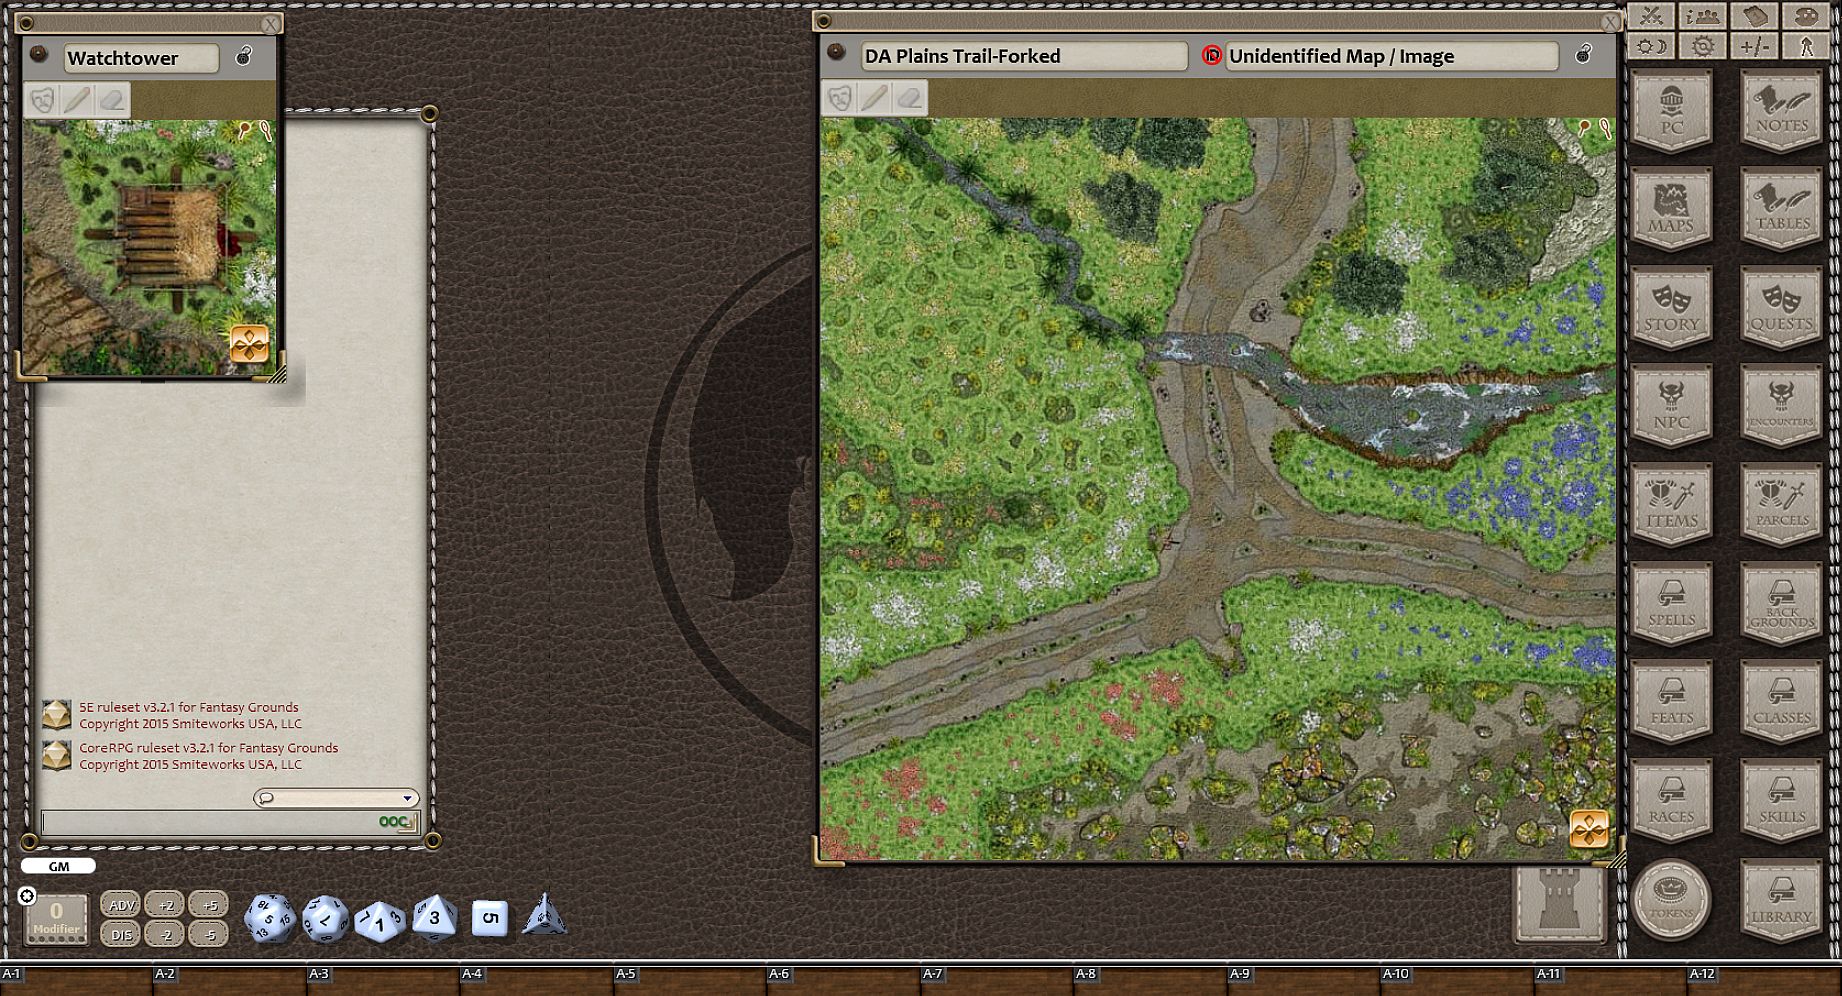This screenshot has width=1842, height=996.
Task: Open the Combat Tracker crossed-swords icon
Action: (x=1651, y=16)
